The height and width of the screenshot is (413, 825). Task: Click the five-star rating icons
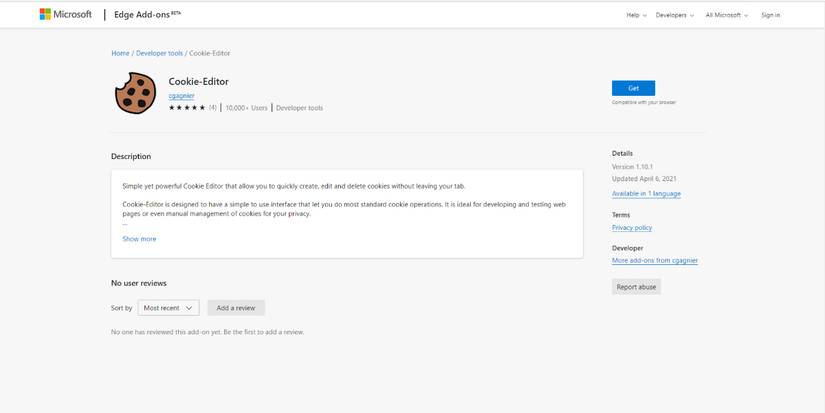[187, 107]
